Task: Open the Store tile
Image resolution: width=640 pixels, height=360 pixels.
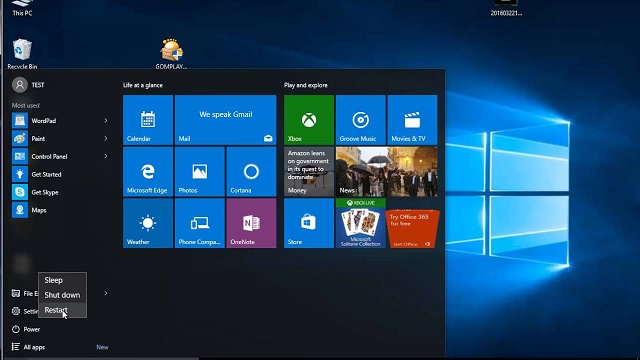Action: (x=309, y=223)
